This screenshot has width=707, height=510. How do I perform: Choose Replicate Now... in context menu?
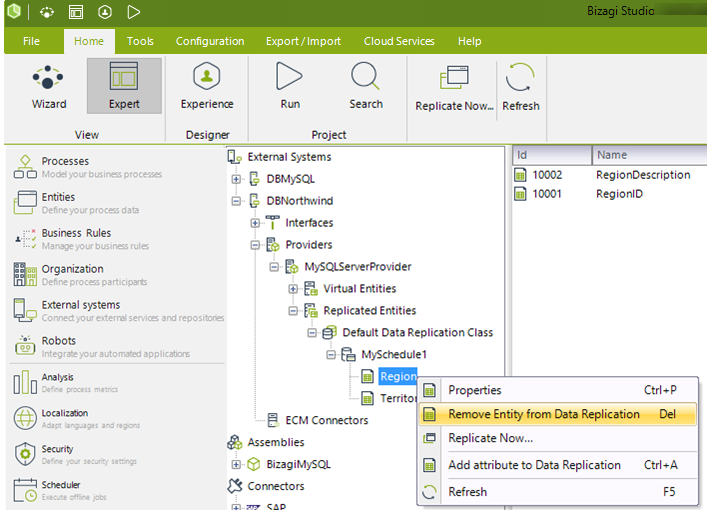558,438
